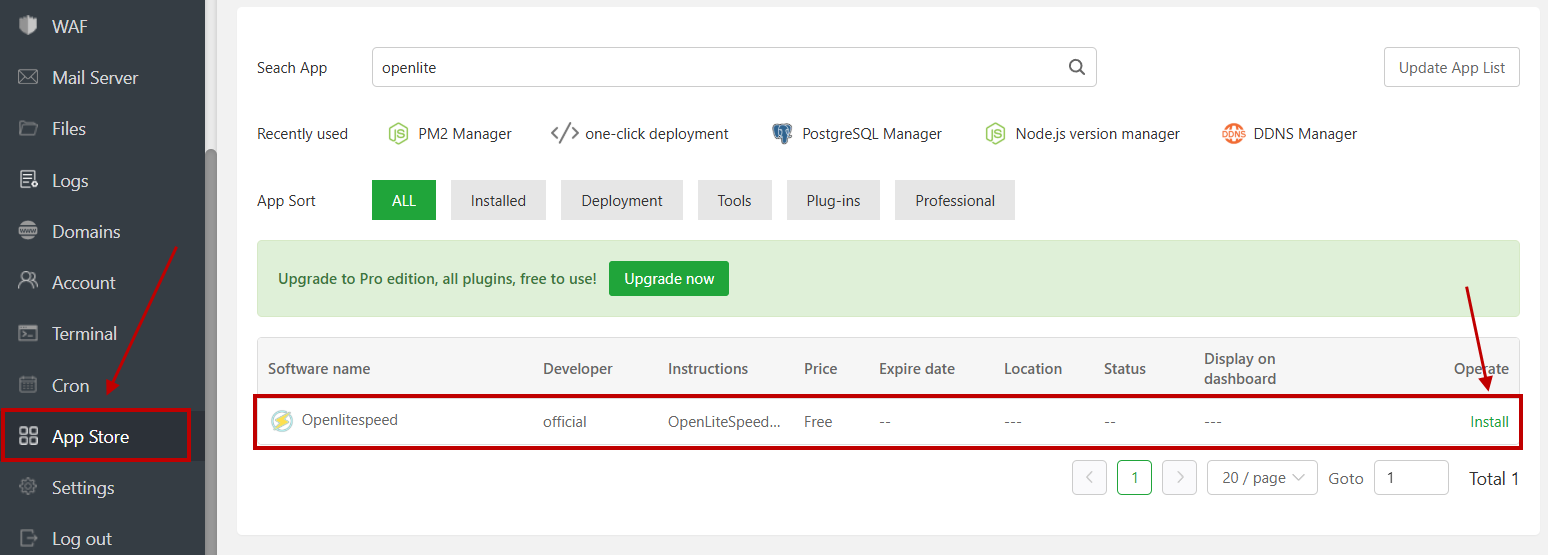Go to previous page arrow
This screenshot has height=555, width=1548.
tap(1089, 478)
